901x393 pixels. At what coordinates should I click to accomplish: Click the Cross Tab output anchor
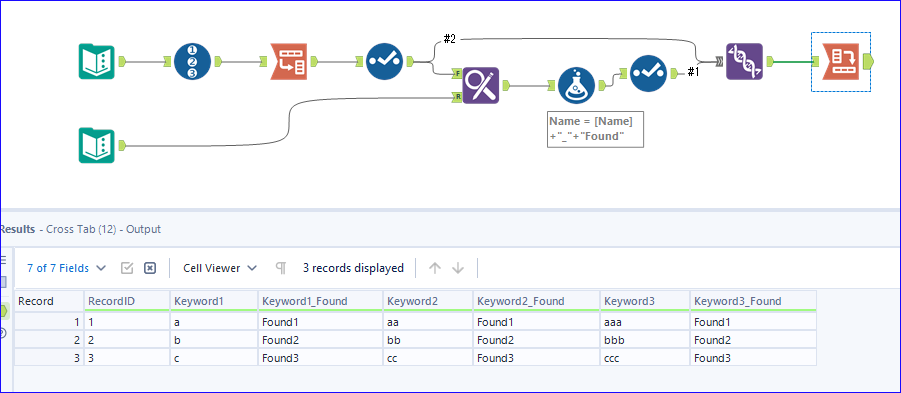point(868,61)
